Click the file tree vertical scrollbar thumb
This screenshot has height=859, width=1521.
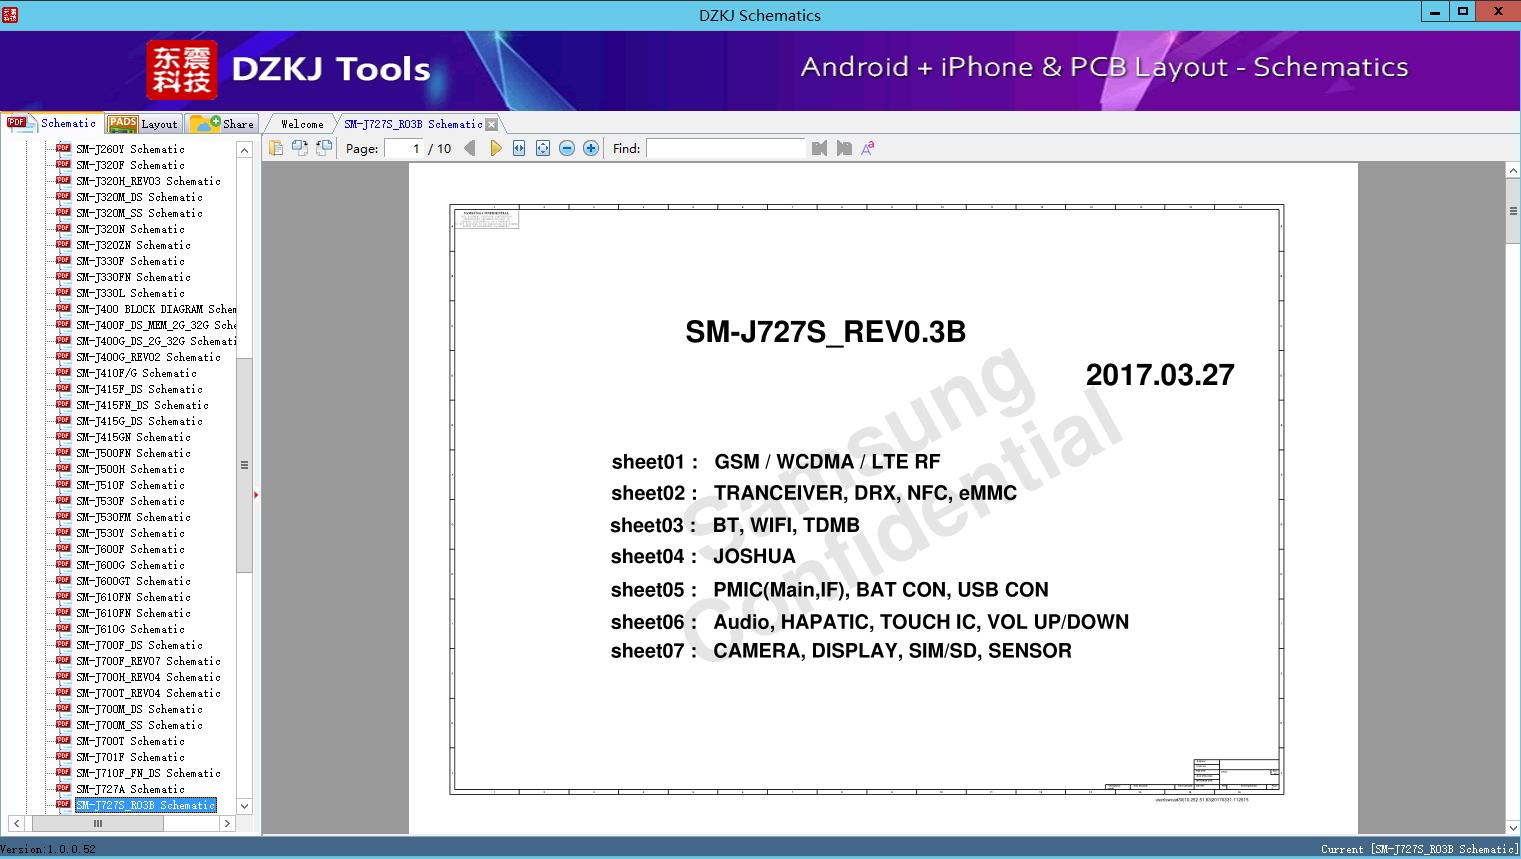pyautogui.click(x=244, y=464)
